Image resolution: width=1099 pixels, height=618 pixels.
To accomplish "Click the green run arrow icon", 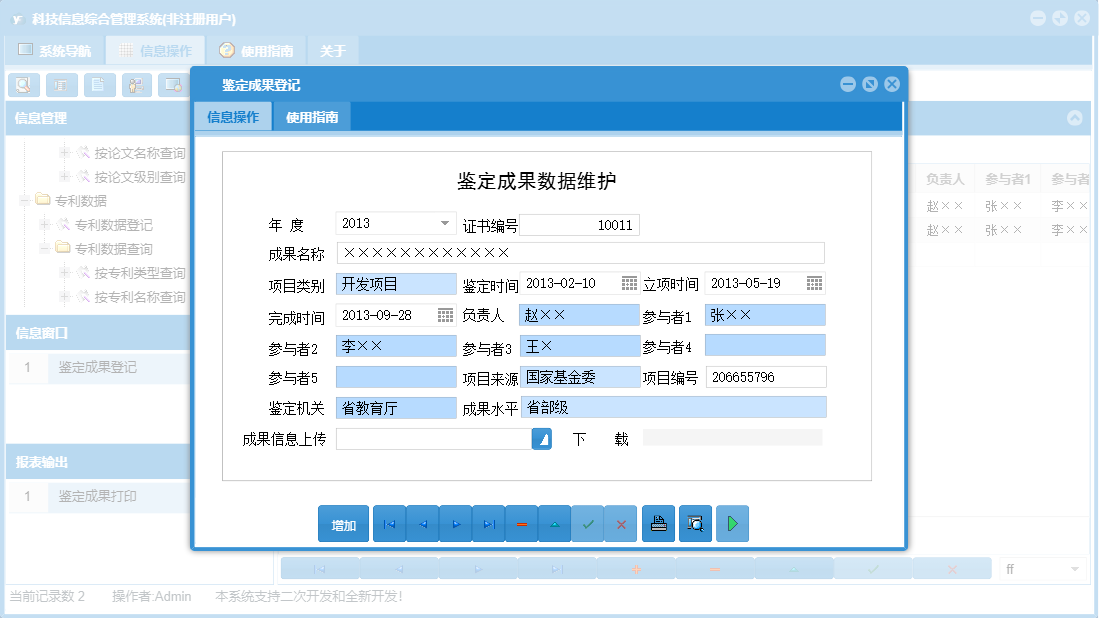I will pos(732,523).
